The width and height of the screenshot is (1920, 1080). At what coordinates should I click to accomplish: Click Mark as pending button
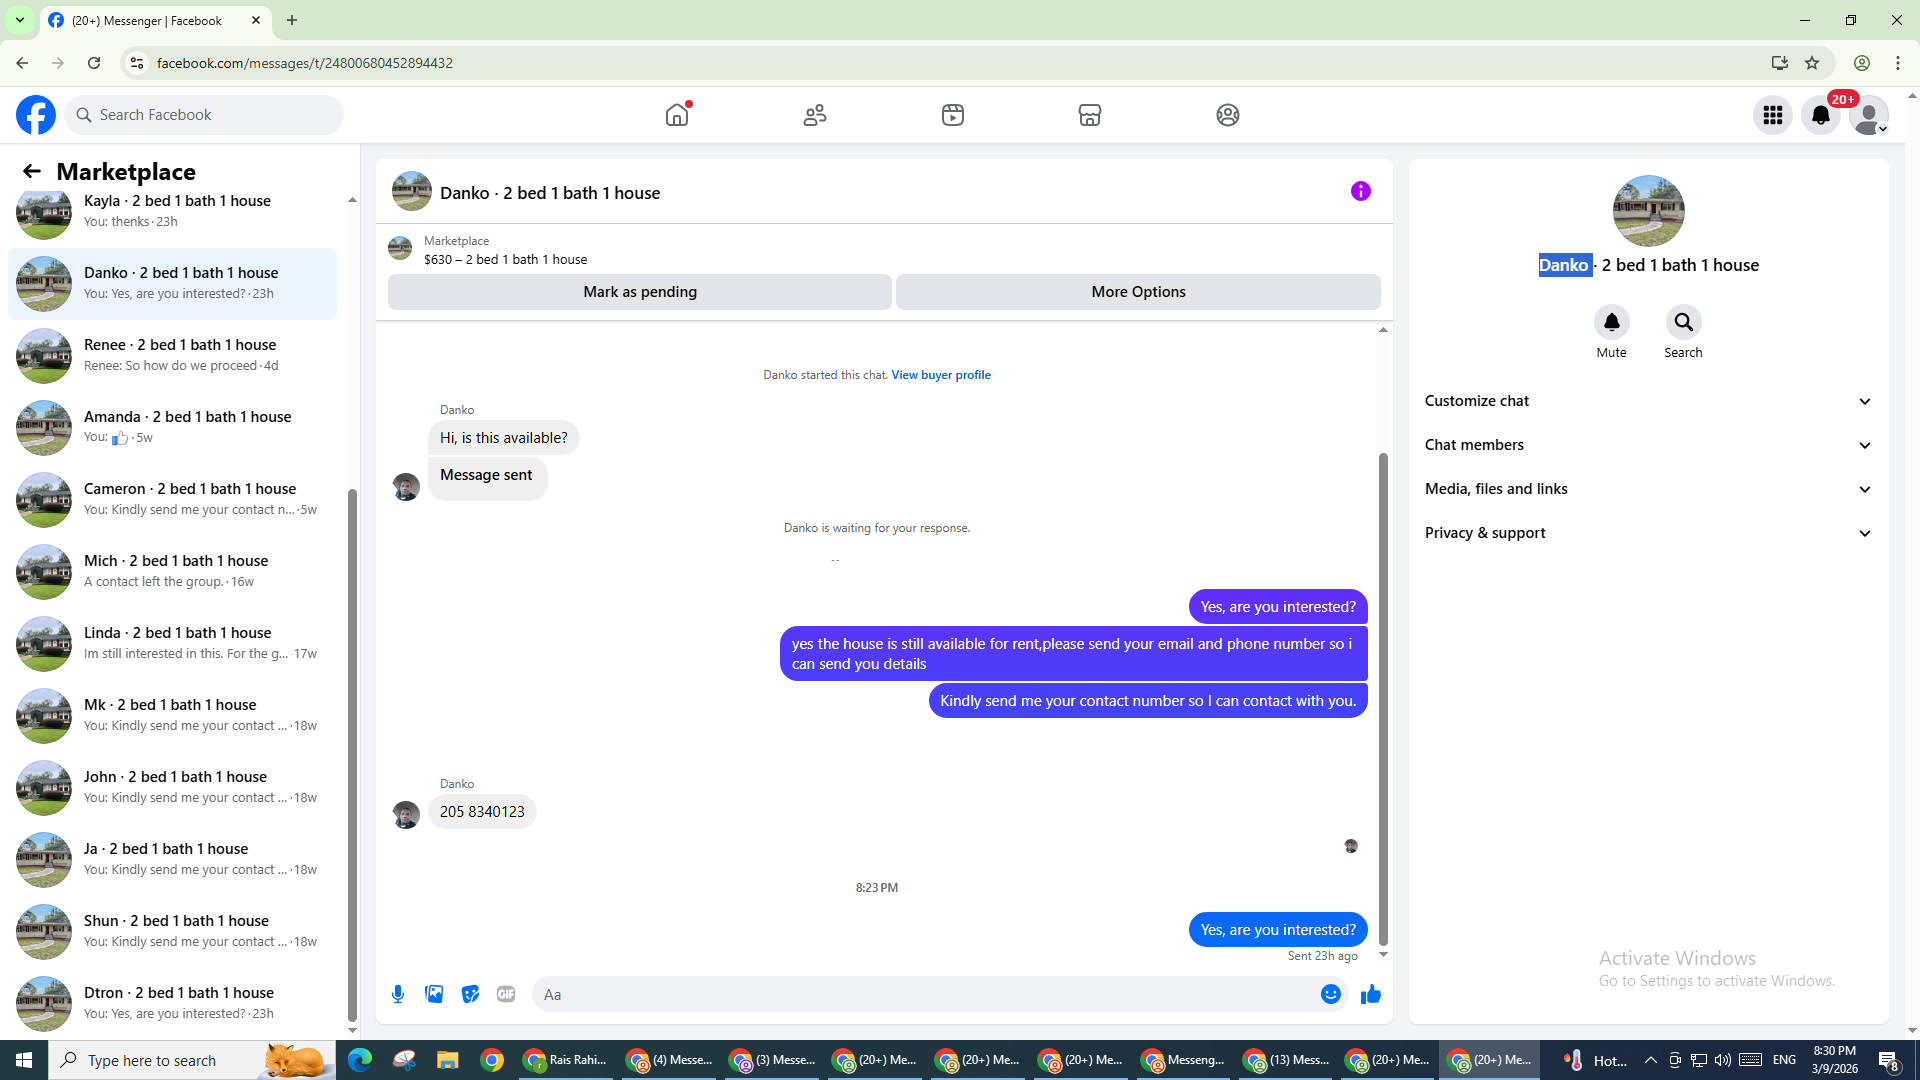coord(639,292)
